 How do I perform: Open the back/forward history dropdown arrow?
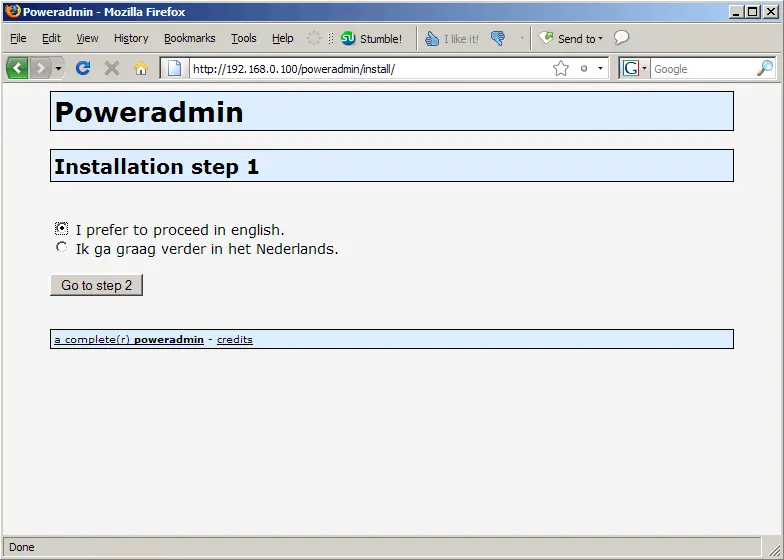58,68
